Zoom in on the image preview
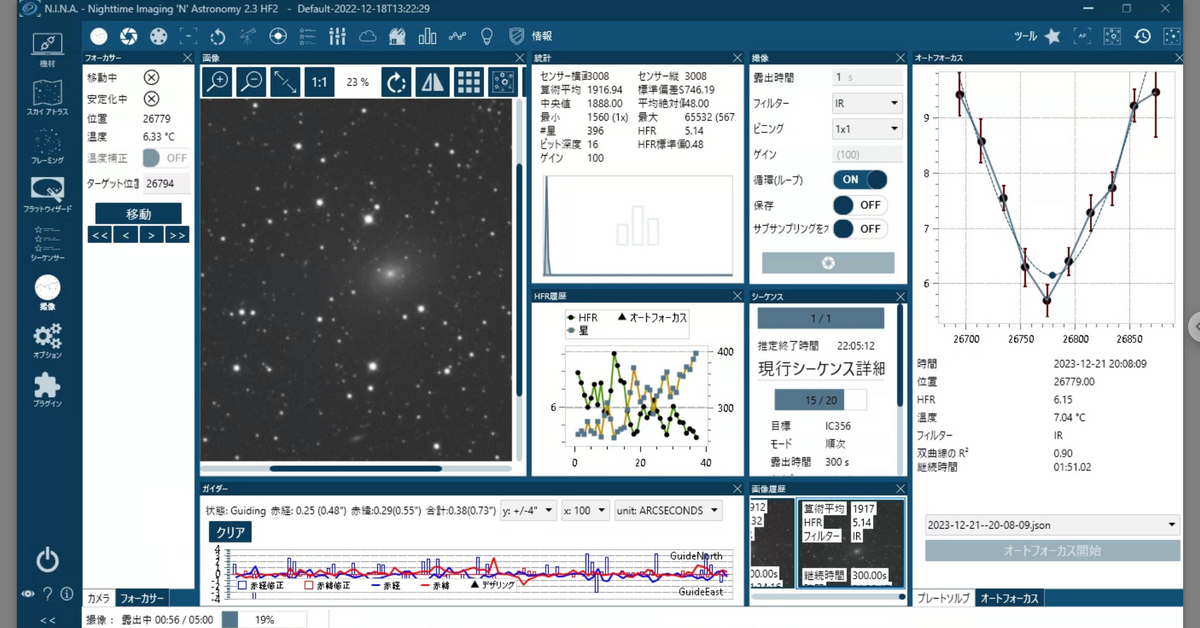1200x628 pixels. click(218, 82)
